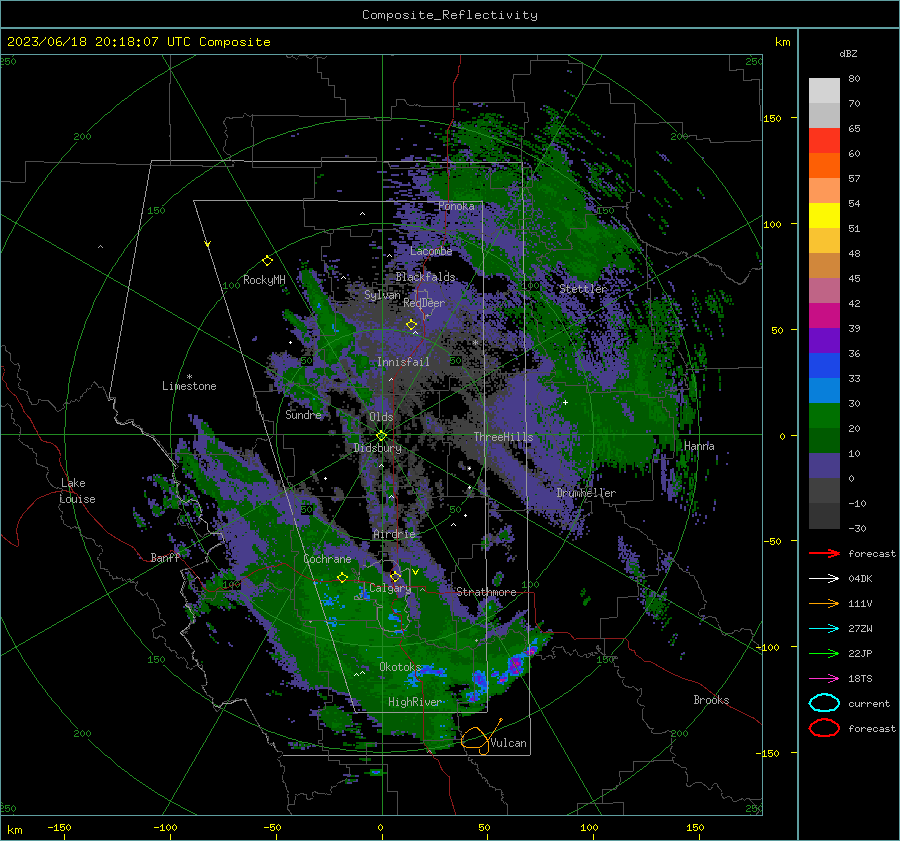Click the Banff label

[x=165, y=558]
